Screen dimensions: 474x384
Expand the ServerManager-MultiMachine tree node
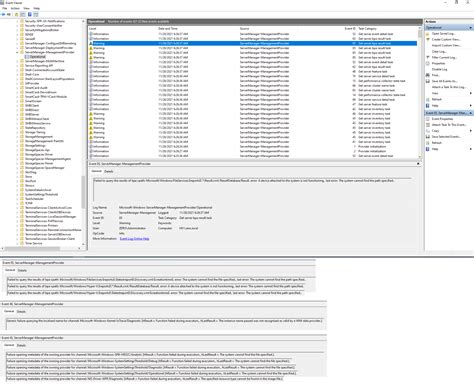(x=17, y=61)
